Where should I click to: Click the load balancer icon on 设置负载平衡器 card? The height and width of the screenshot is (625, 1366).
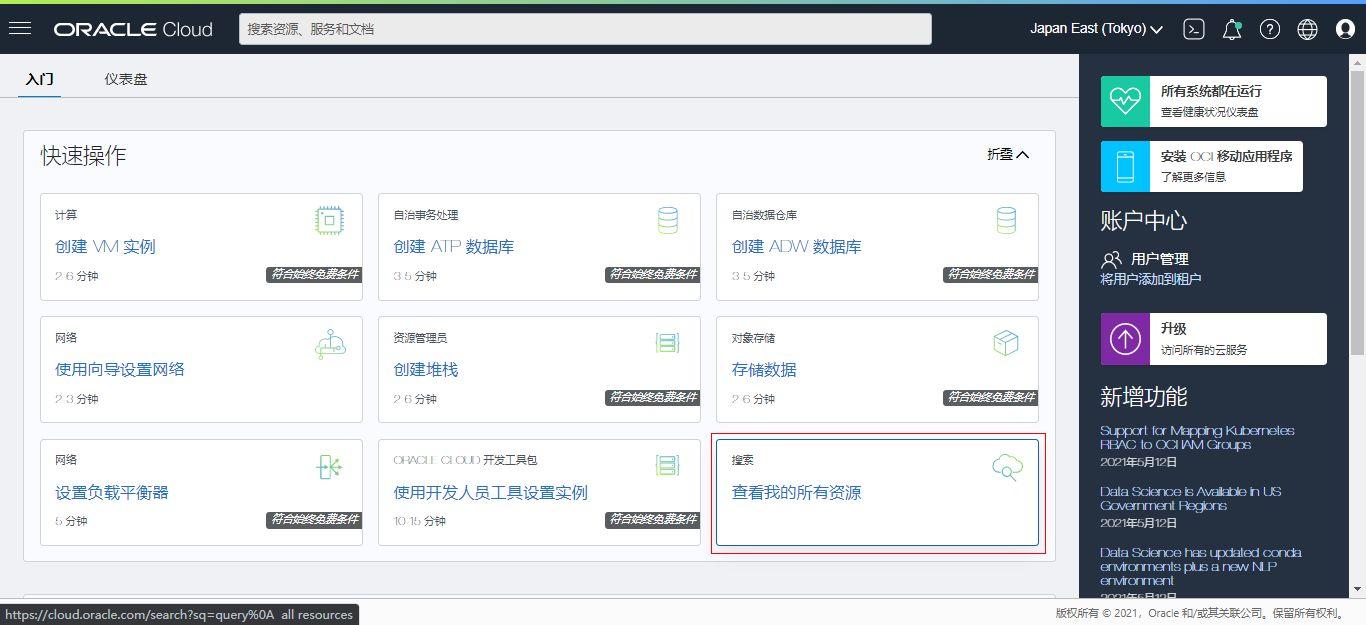click(x=329, y=467)
